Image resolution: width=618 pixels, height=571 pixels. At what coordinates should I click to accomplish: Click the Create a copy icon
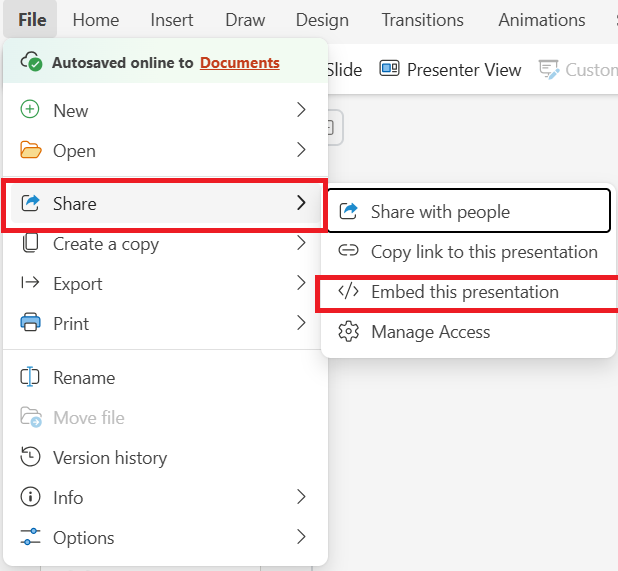(30, 243)
